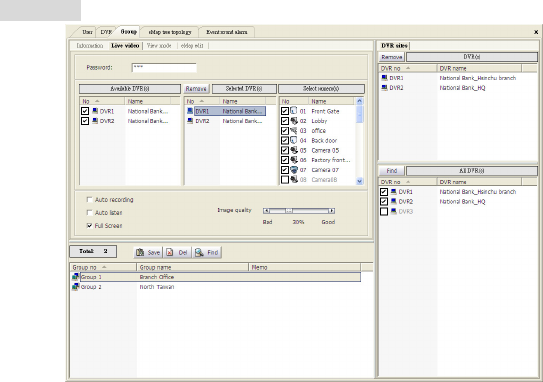Screen dimensions: 543x382
Task: Click Remove button in DVR sites panel
Action: [x=392, y=57]
